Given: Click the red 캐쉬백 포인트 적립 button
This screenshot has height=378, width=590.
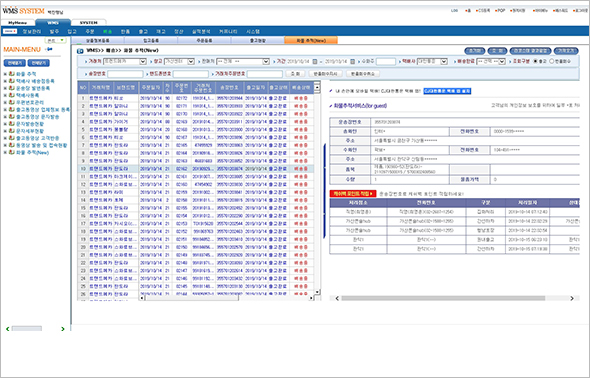Looking at the screenshot, I should tap(353, 194).
